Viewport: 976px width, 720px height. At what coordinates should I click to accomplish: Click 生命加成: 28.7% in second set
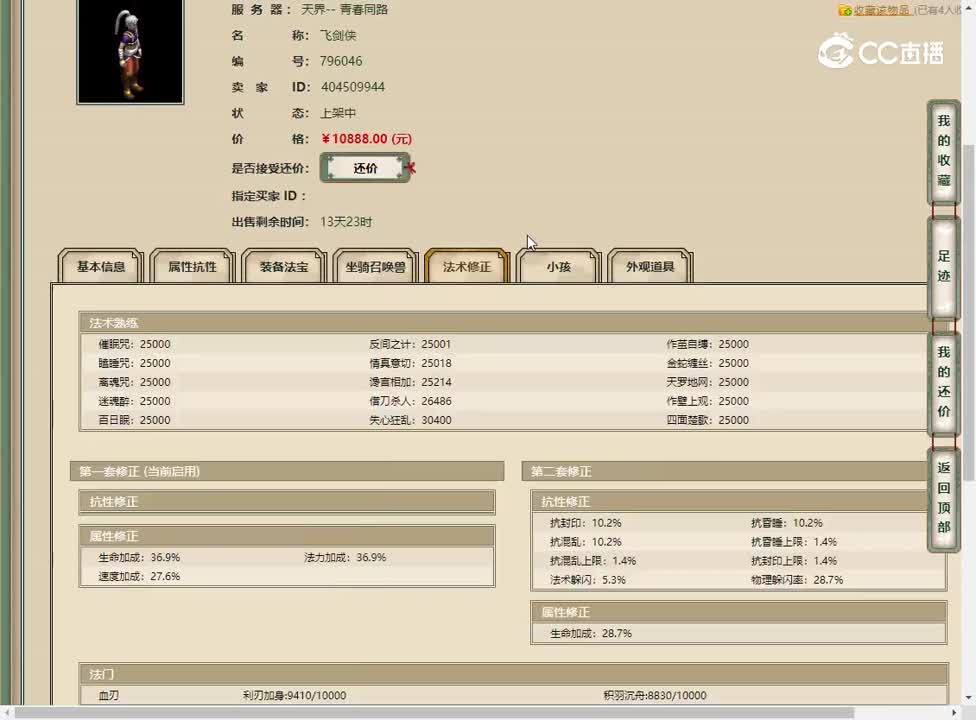point(591,634)
